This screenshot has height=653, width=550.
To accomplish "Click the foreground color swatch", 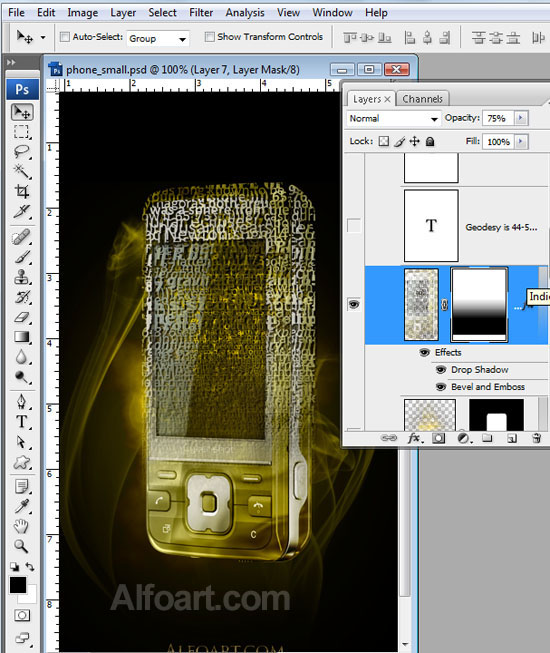I will coord(18,585).
